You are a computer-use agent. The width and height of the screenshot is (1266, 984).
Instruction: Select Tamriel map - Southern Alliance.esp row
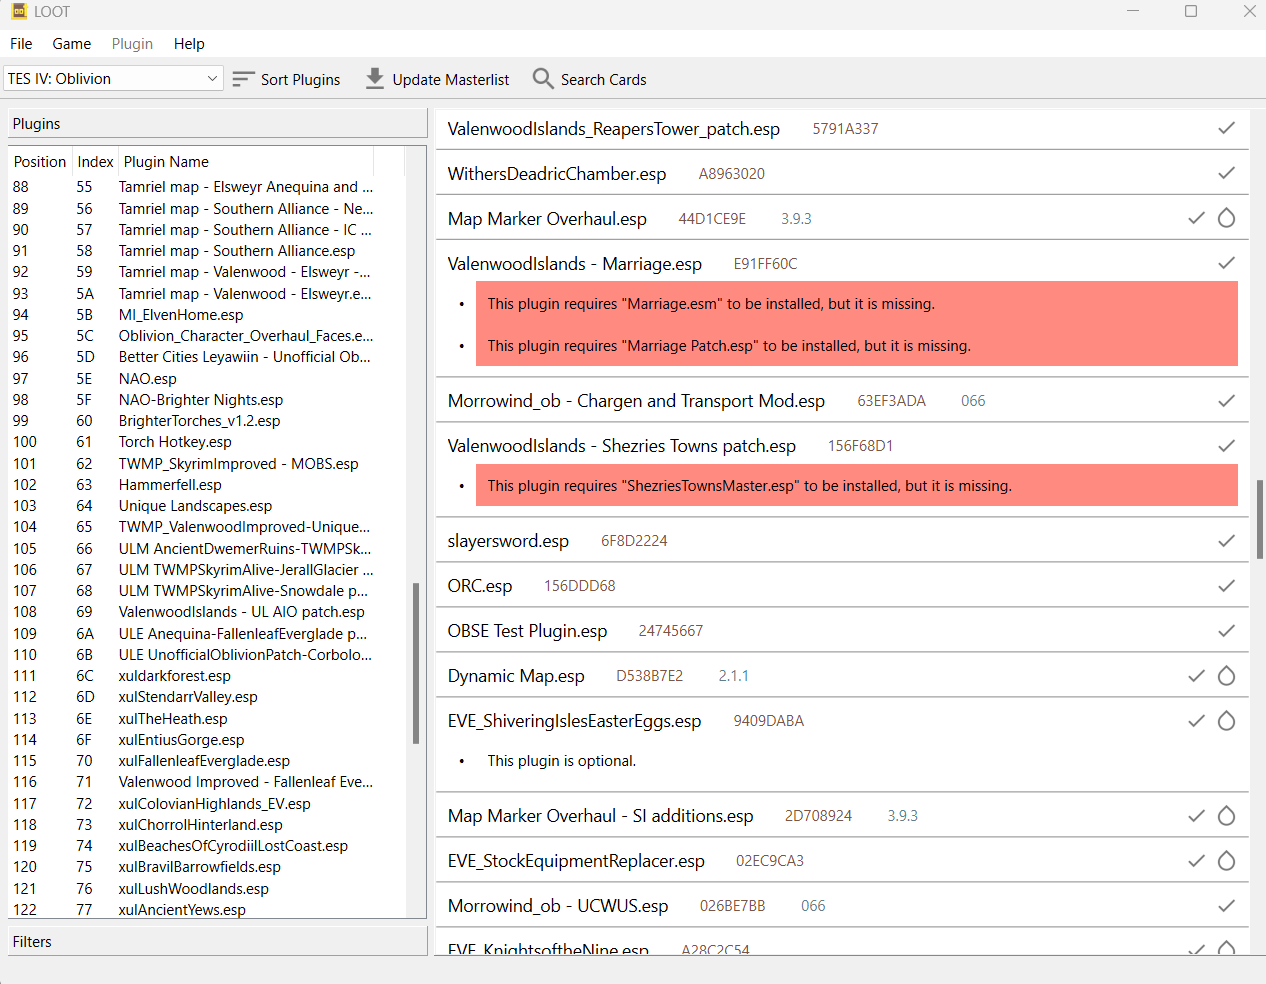click(208, 251)
